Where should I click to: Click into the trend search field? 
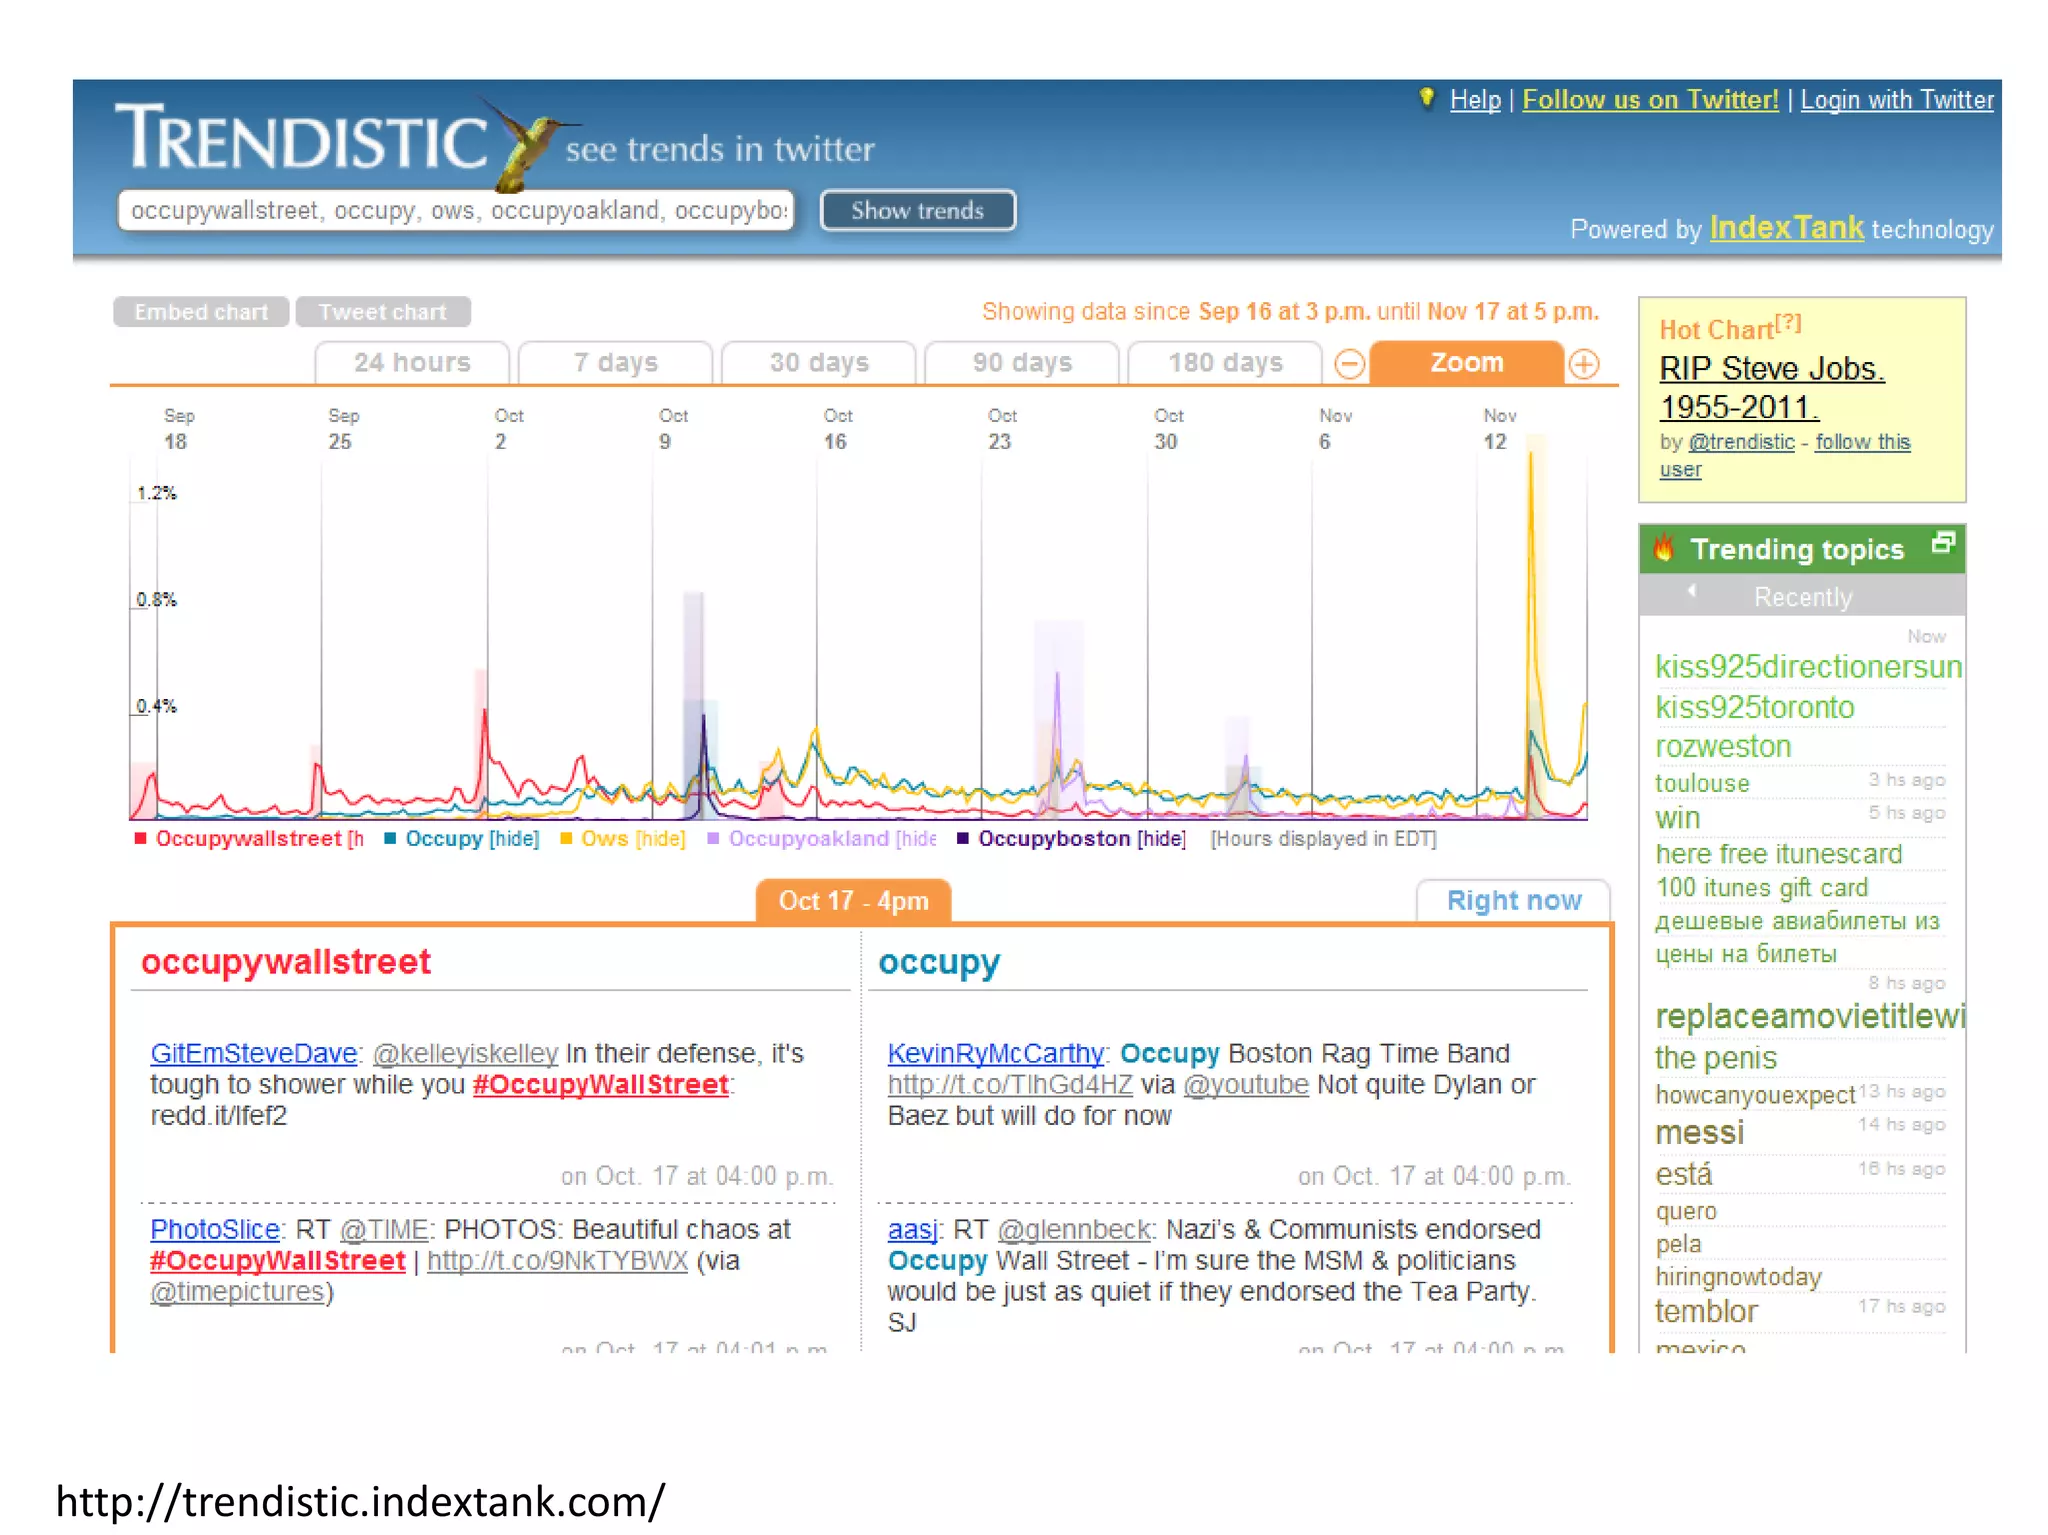click(456, 211)
